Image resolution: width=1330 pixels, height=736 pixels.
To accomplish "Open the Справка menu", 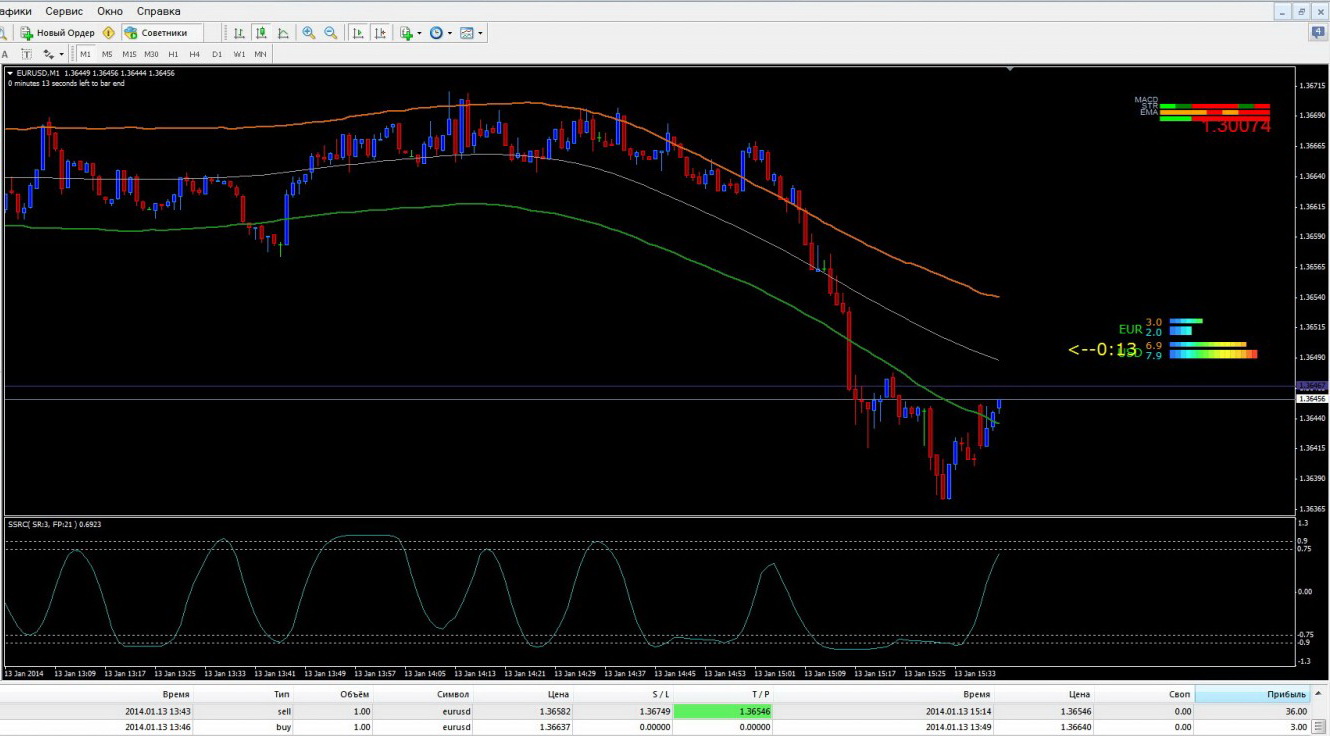I will (159, 11).
